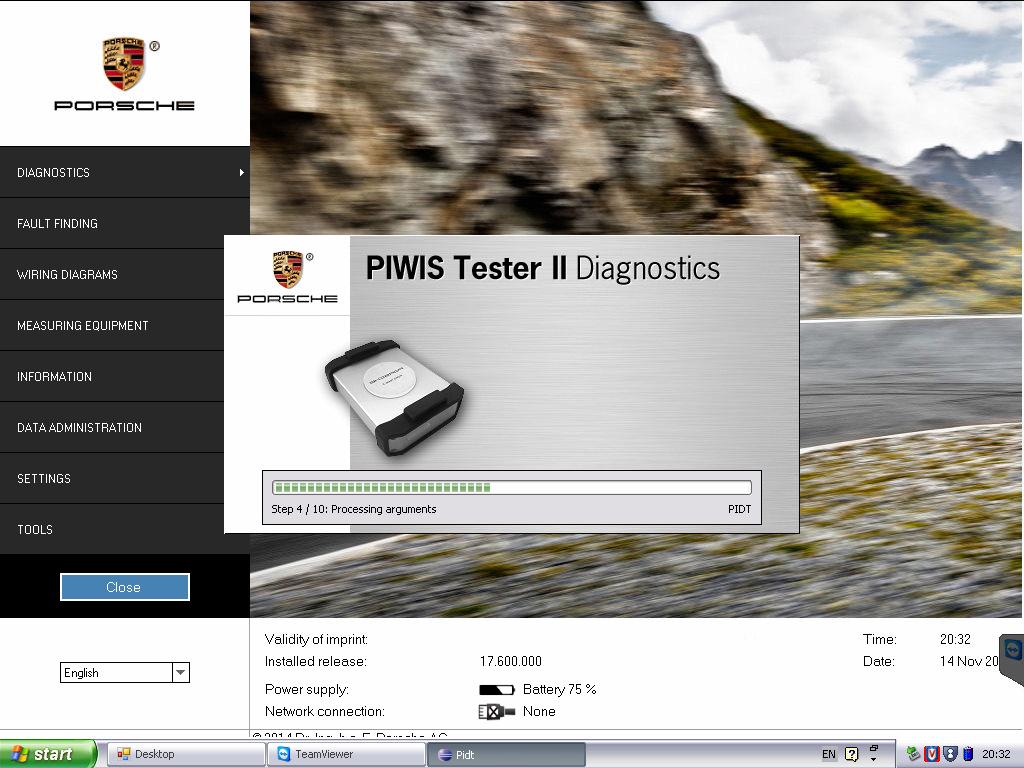This screenshot has height=768, width=1024.
Task: Open the Windows start menu
Action: coord(48,754)
